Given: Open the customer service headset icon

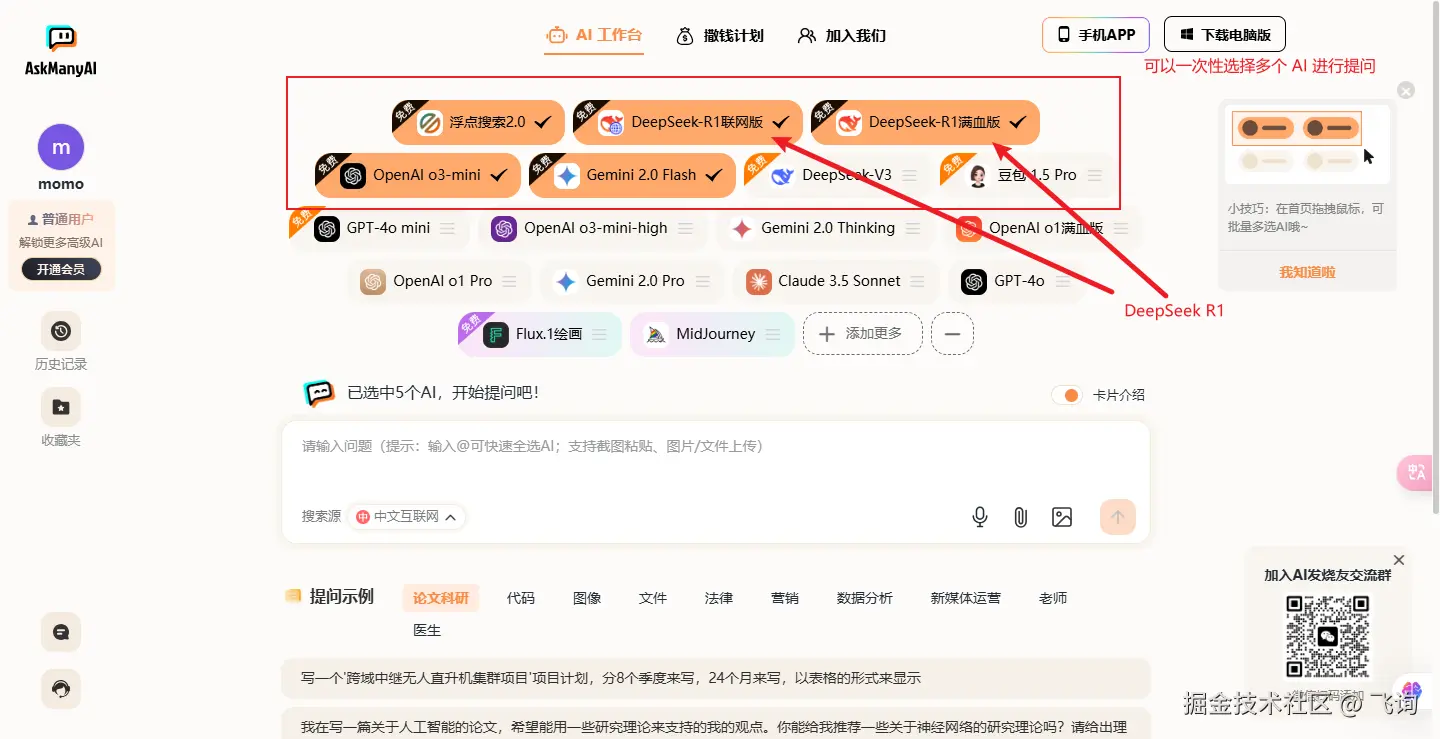Looking at the screenshot, I should click(x=61, y=689).
